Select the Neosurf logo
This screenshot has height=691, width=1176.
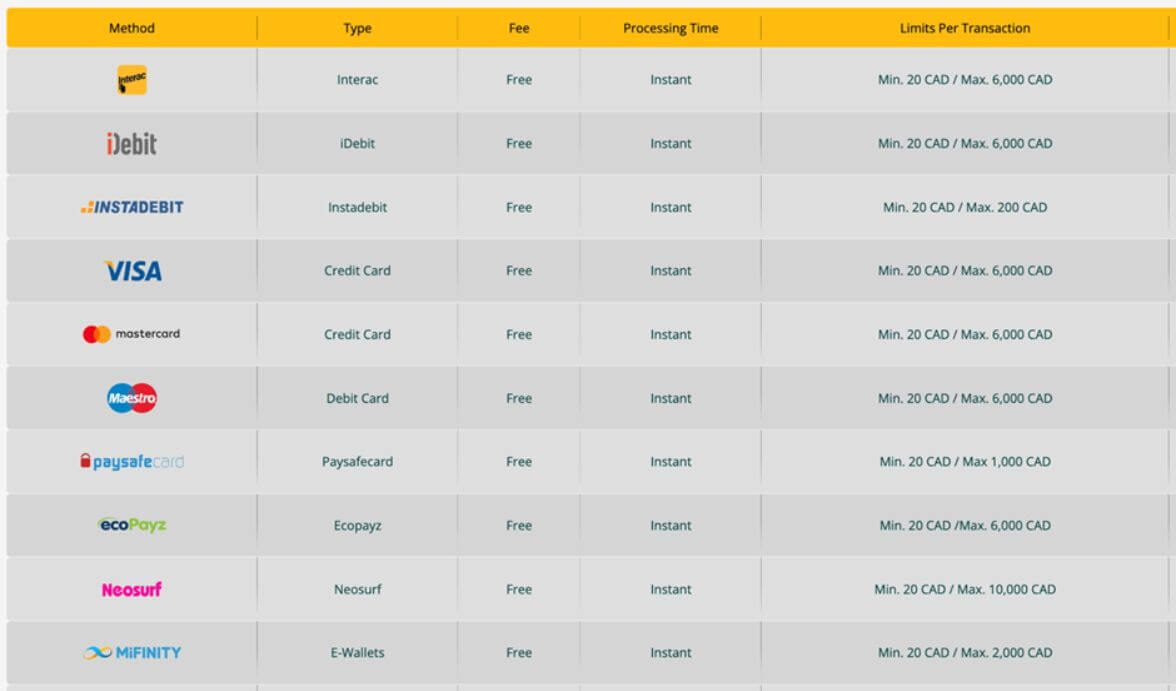pyautogui.click(x=131, y=590)
